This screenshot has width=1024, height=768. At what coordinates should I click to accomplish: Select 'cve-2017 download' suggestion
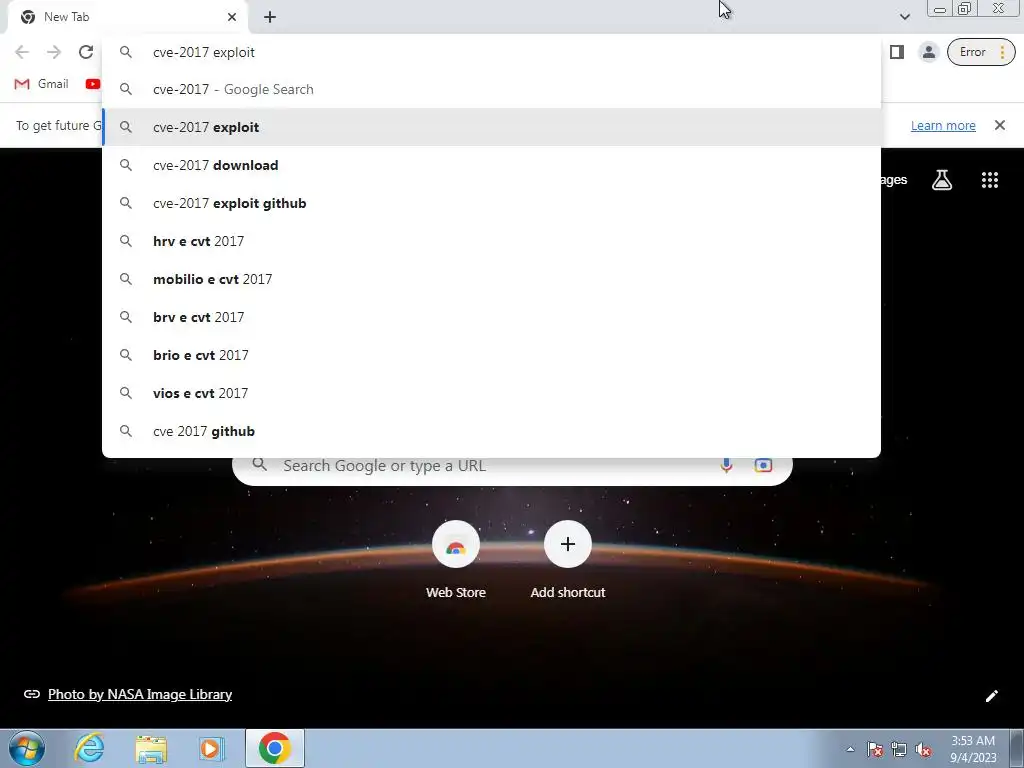[x=491, y=165]
